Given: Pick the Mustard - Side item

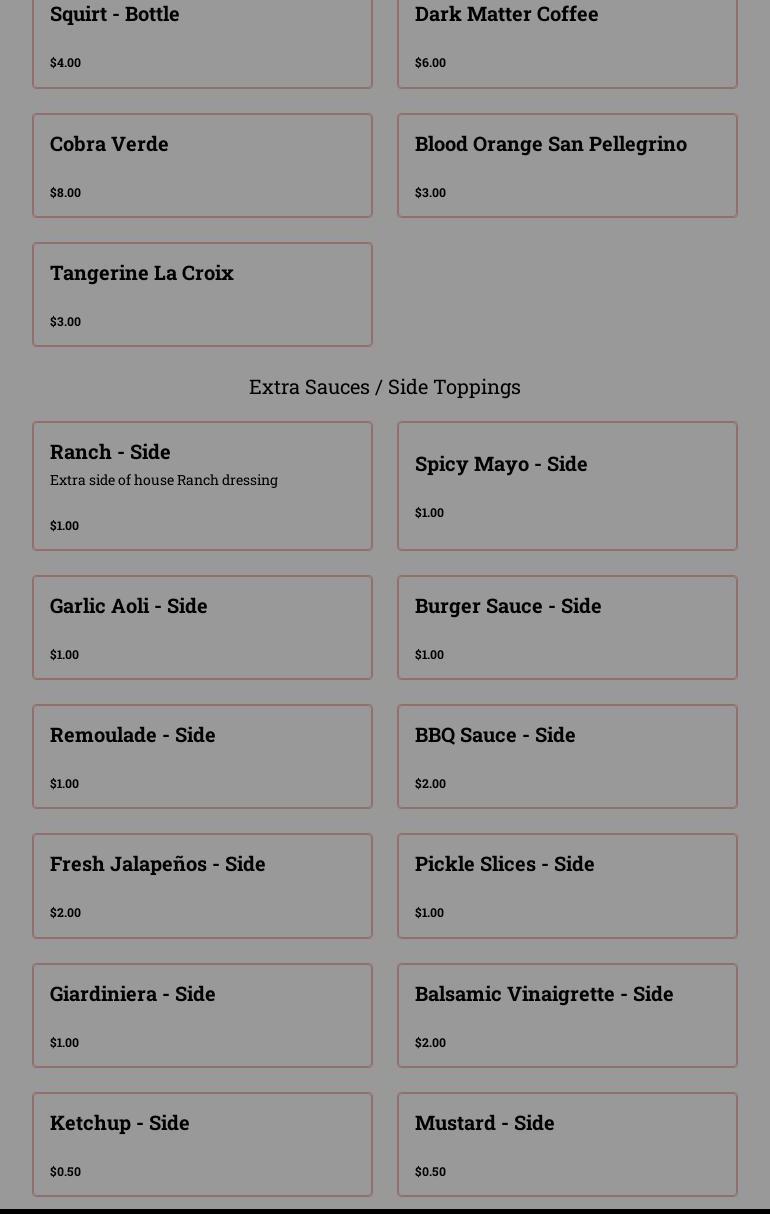Looking at the screenshot, I should point(567,1144).
